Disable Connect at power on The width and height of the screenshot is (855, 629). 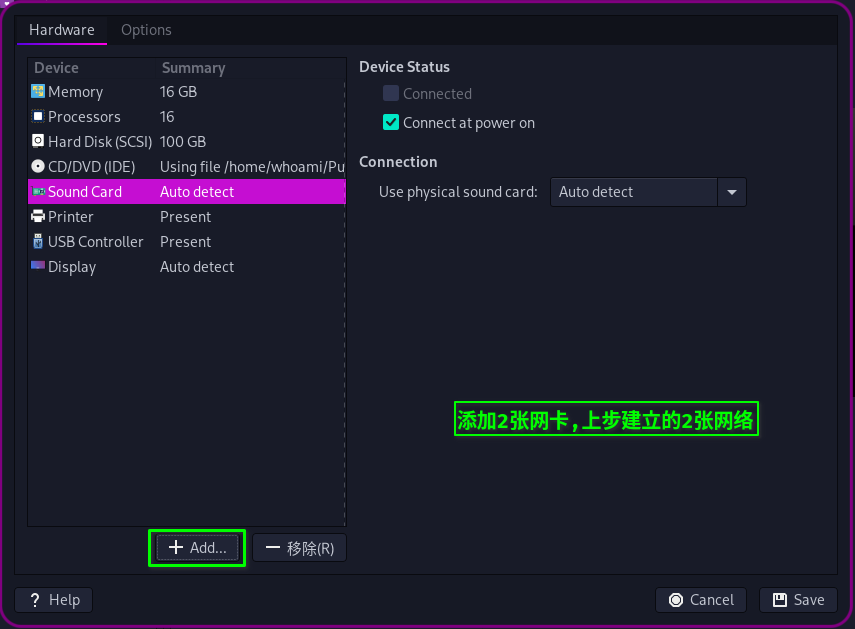tap(391, 123)
